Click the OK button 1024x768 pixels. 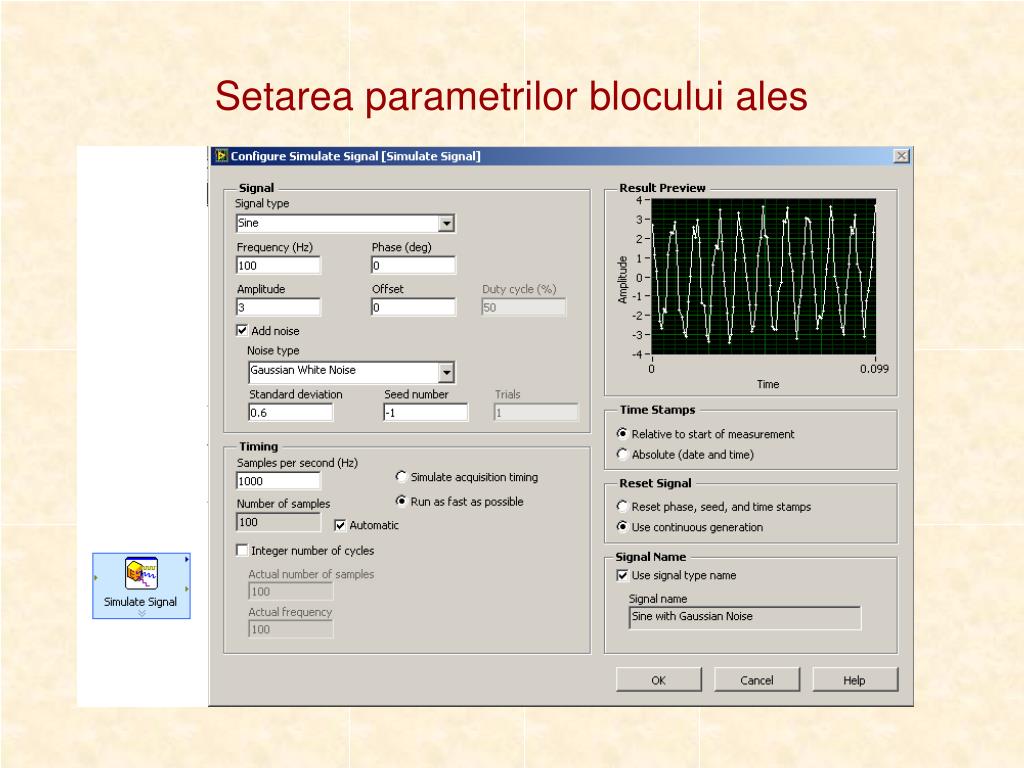pyautogui.click(x=658, y=680)
